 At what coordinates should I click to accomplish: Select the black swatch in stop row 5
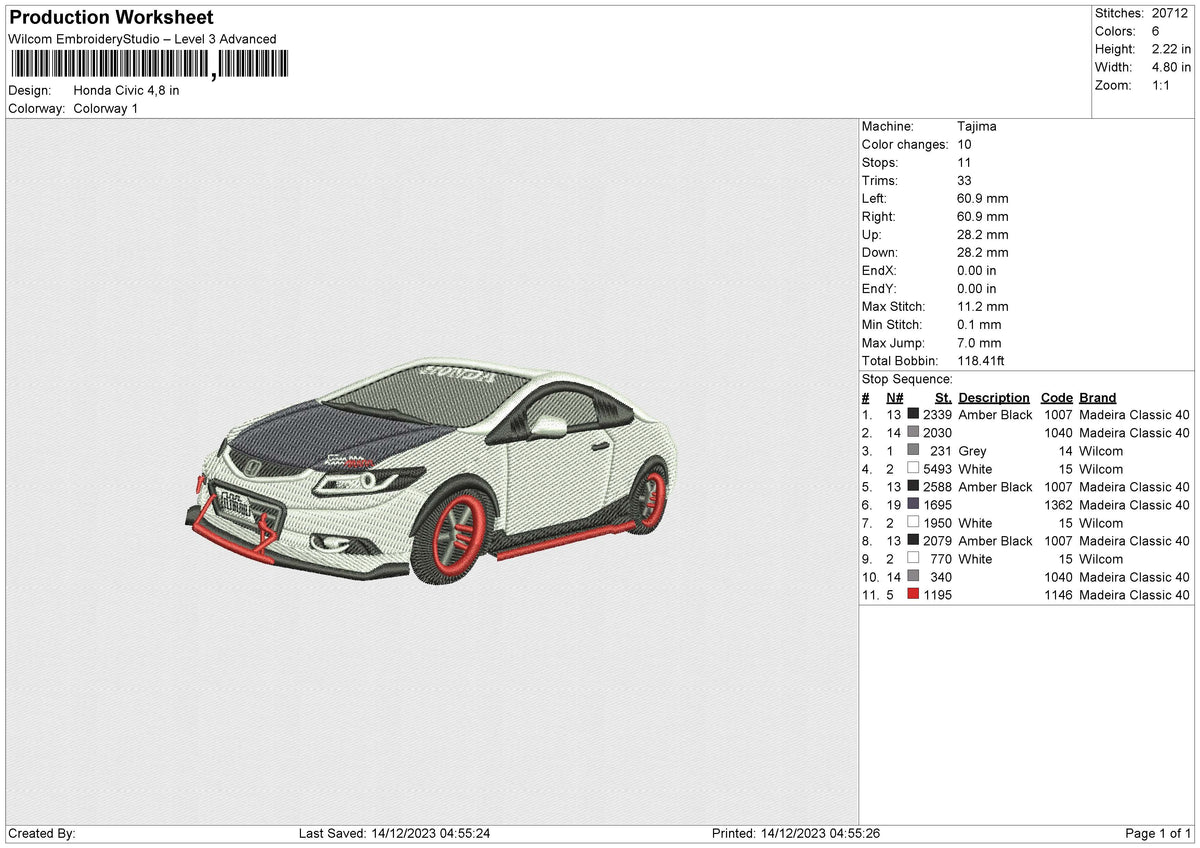[913, 486]
